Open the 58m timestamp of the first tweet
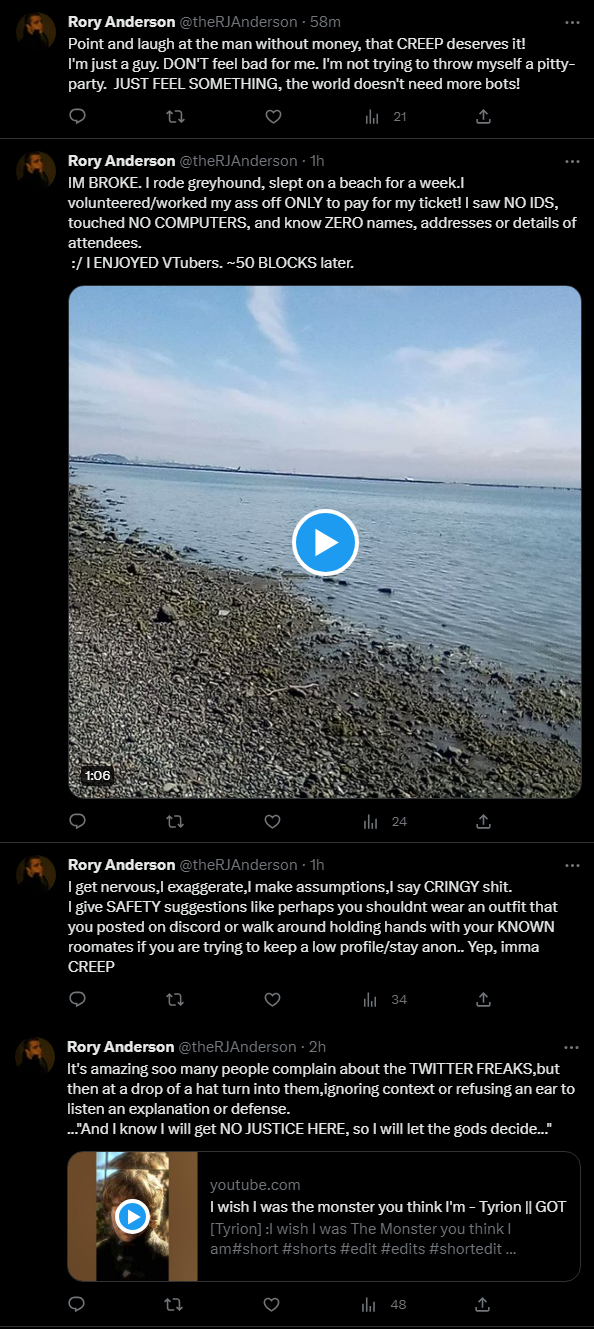 coord(324,21)
